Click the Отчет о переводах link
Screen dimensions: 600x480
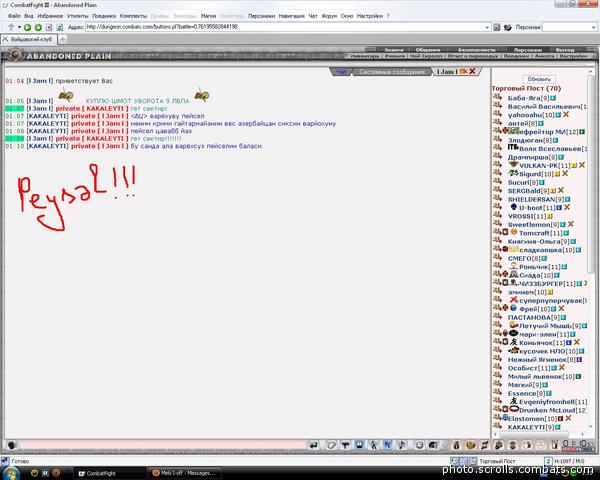[473, 56]
